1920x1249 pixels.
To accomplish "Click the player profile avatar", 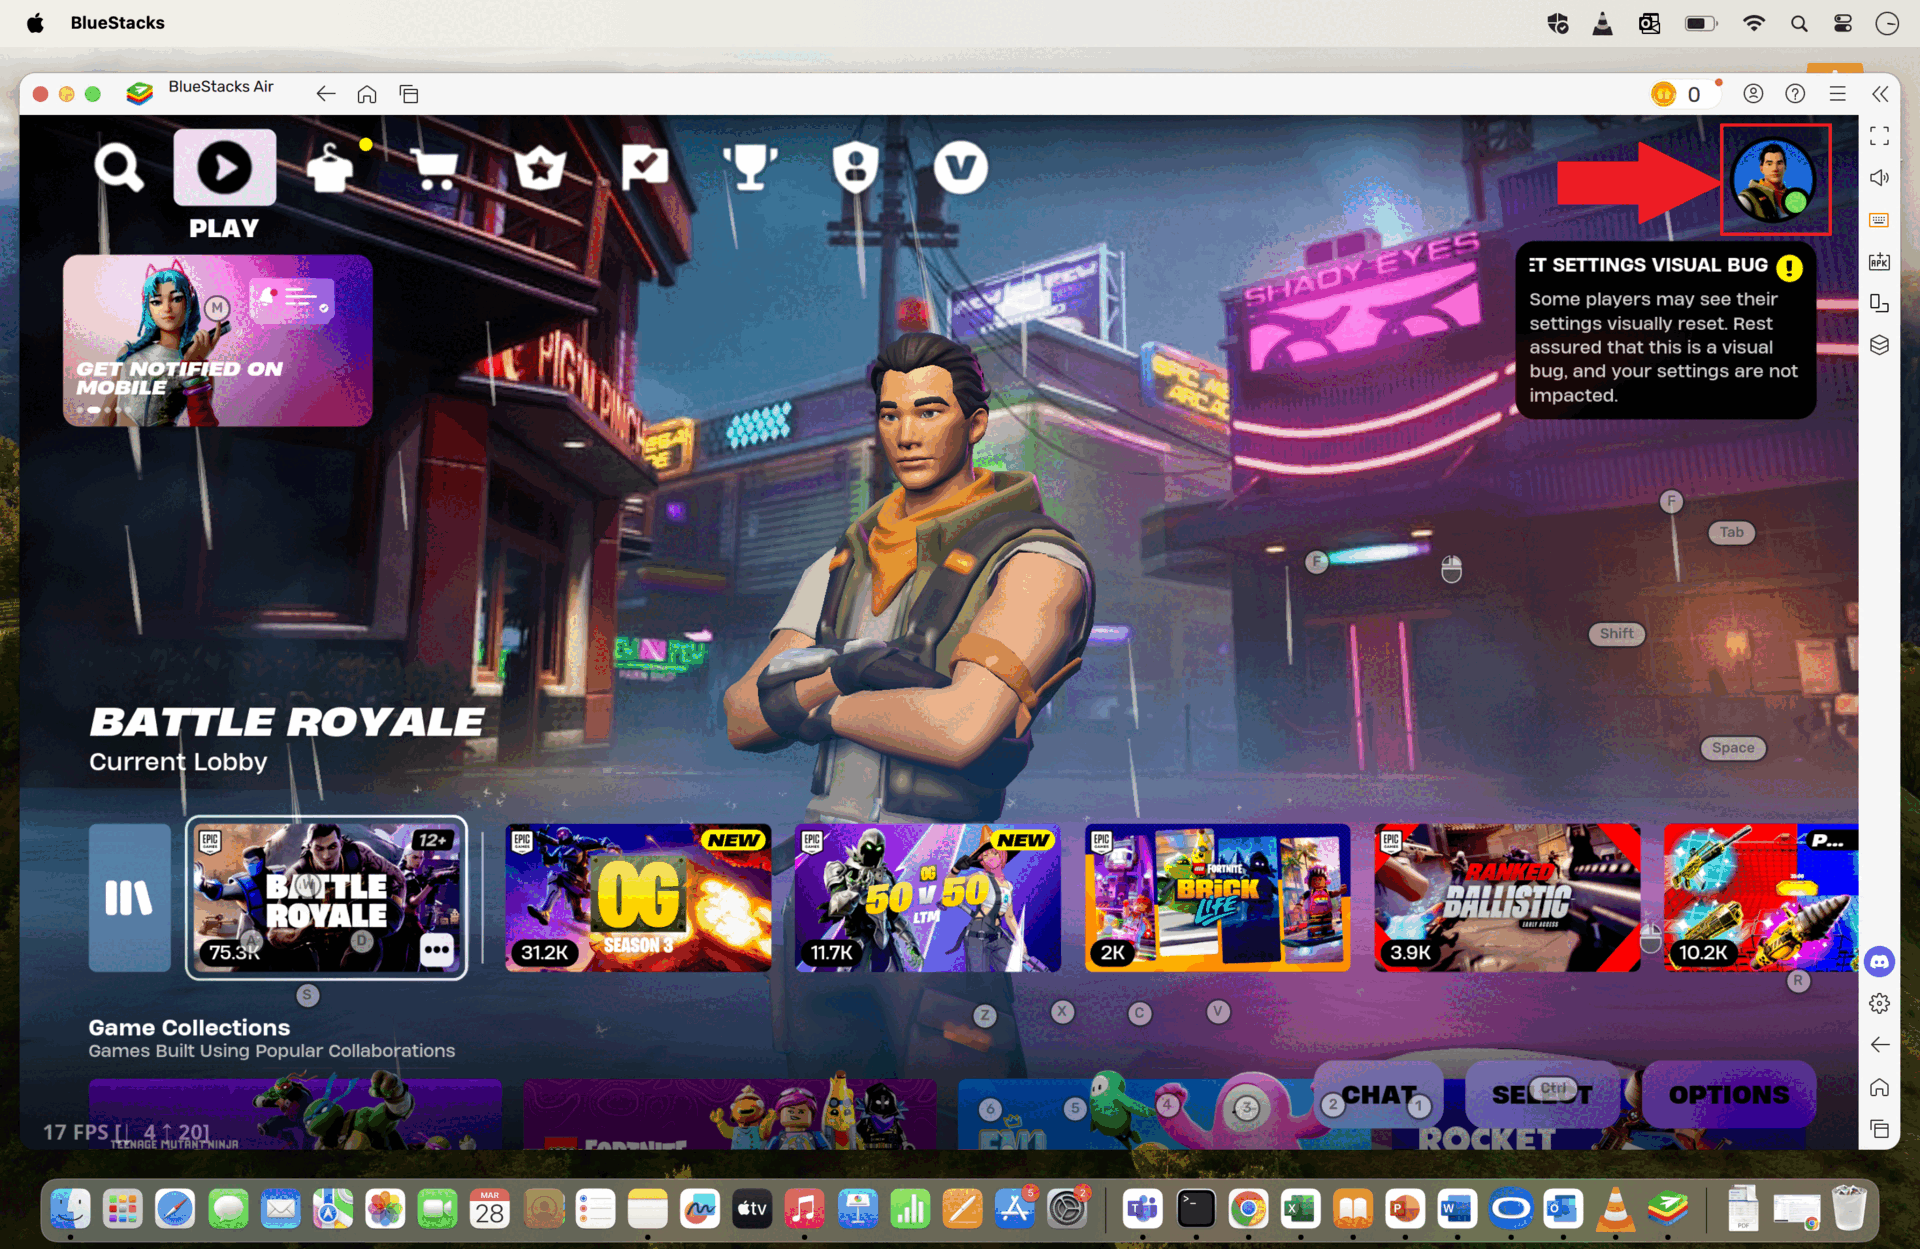I will point(1774,180).
